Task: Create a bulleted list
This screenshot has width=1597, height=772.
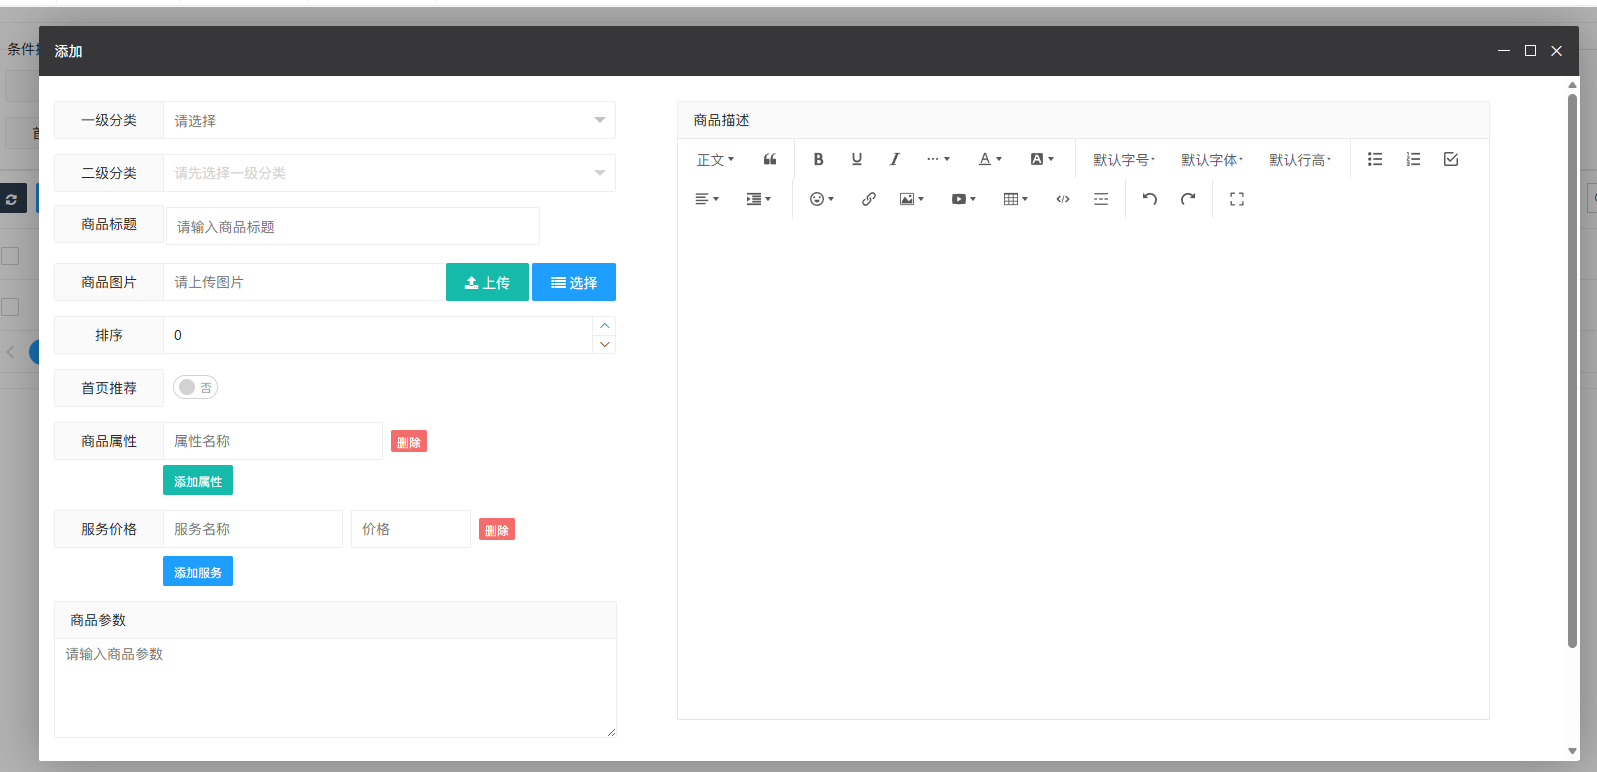Action: click(1375, 159)
